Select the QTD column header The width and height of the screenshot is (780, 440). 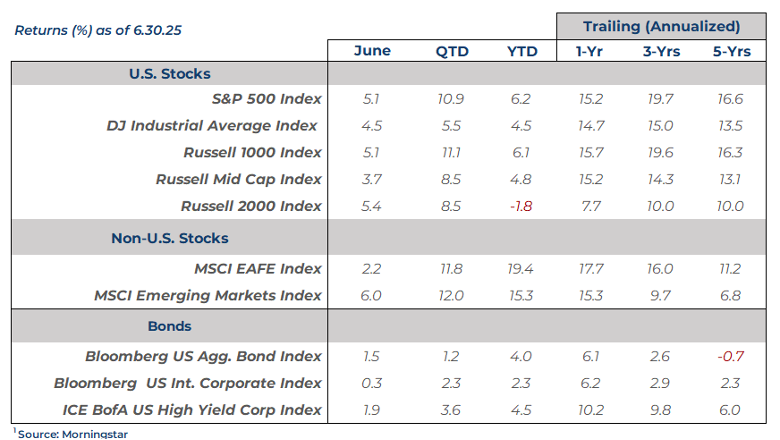click(x=451, y=51)
